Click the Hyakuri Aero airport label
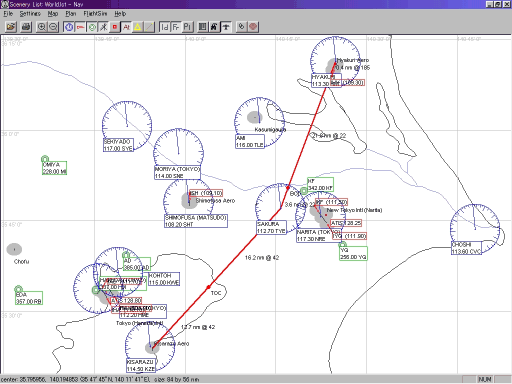The width and height of the screenshot is (512, 384). [x=353, y=60]
